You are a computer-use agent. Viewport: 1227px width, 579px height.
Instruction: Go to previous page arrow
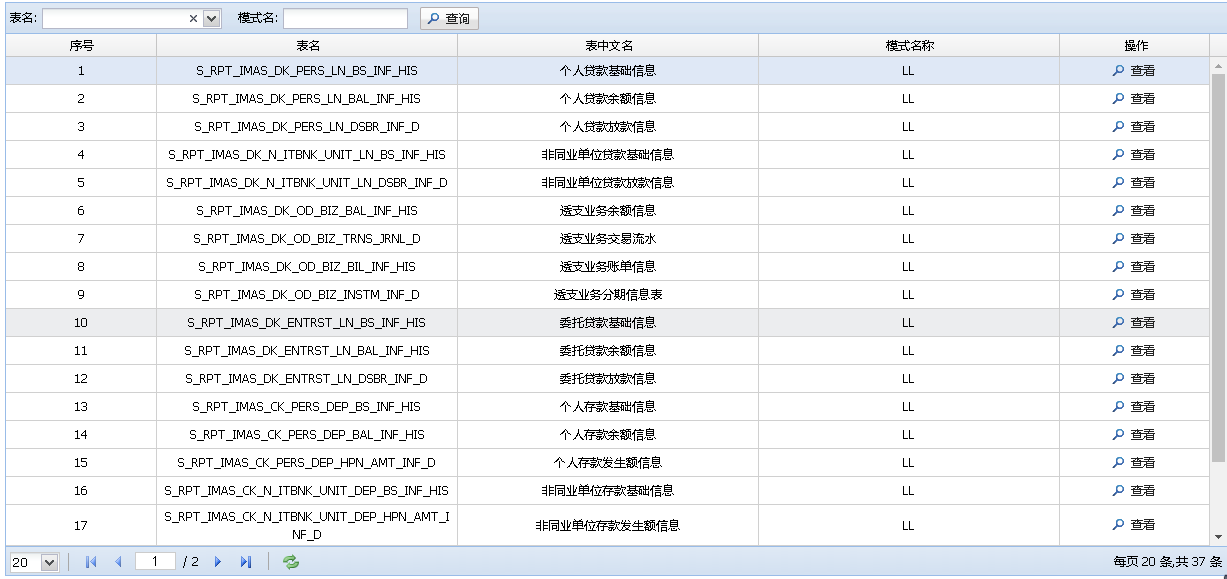tap(118, 563)
